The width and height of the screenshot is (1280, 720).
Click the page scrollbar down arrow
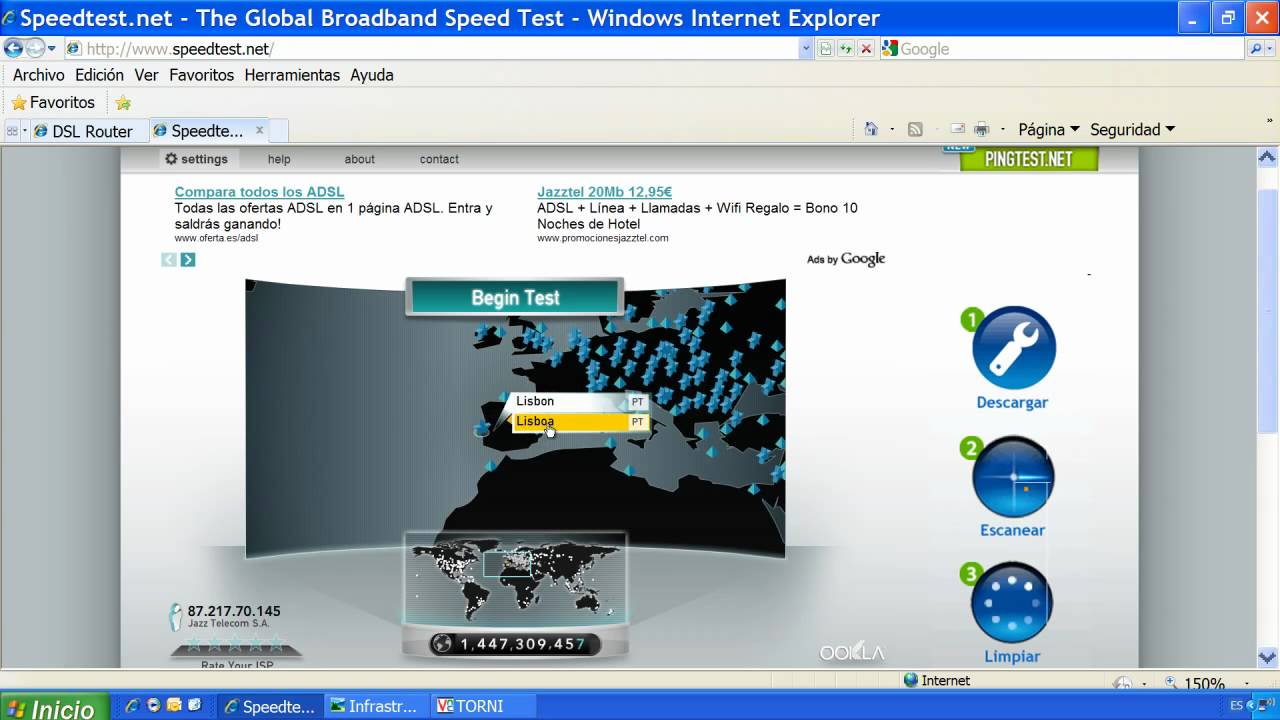coord(1269,657)
